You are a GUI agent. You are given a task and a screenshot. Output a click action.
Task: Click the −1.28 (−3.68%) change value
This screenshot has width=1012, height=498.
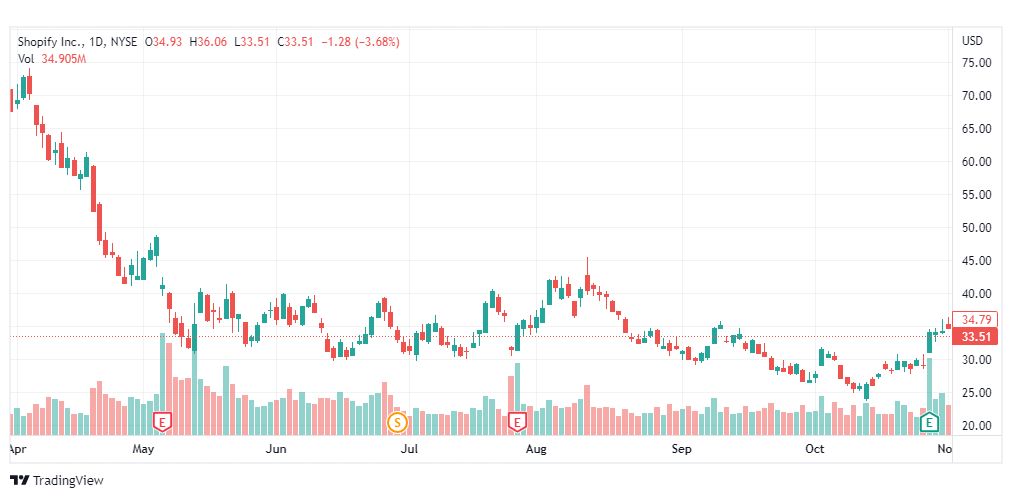(x=361, y=42)
